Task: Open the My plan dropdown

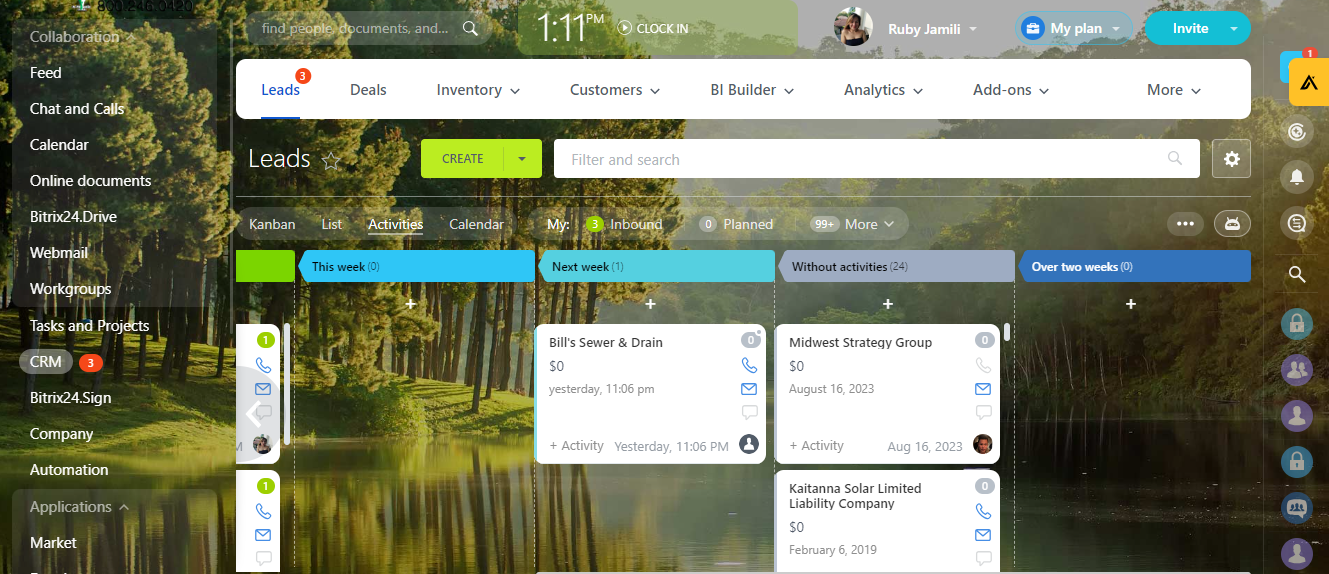Action: tap(1075, 28)
